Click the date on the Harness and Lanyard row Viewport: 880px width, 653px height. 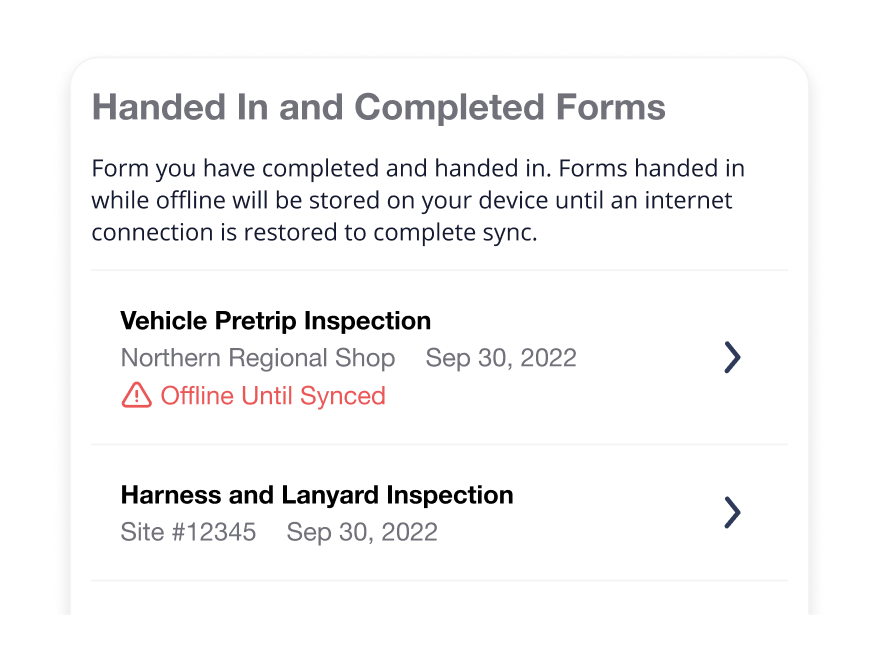coord(362,532)
